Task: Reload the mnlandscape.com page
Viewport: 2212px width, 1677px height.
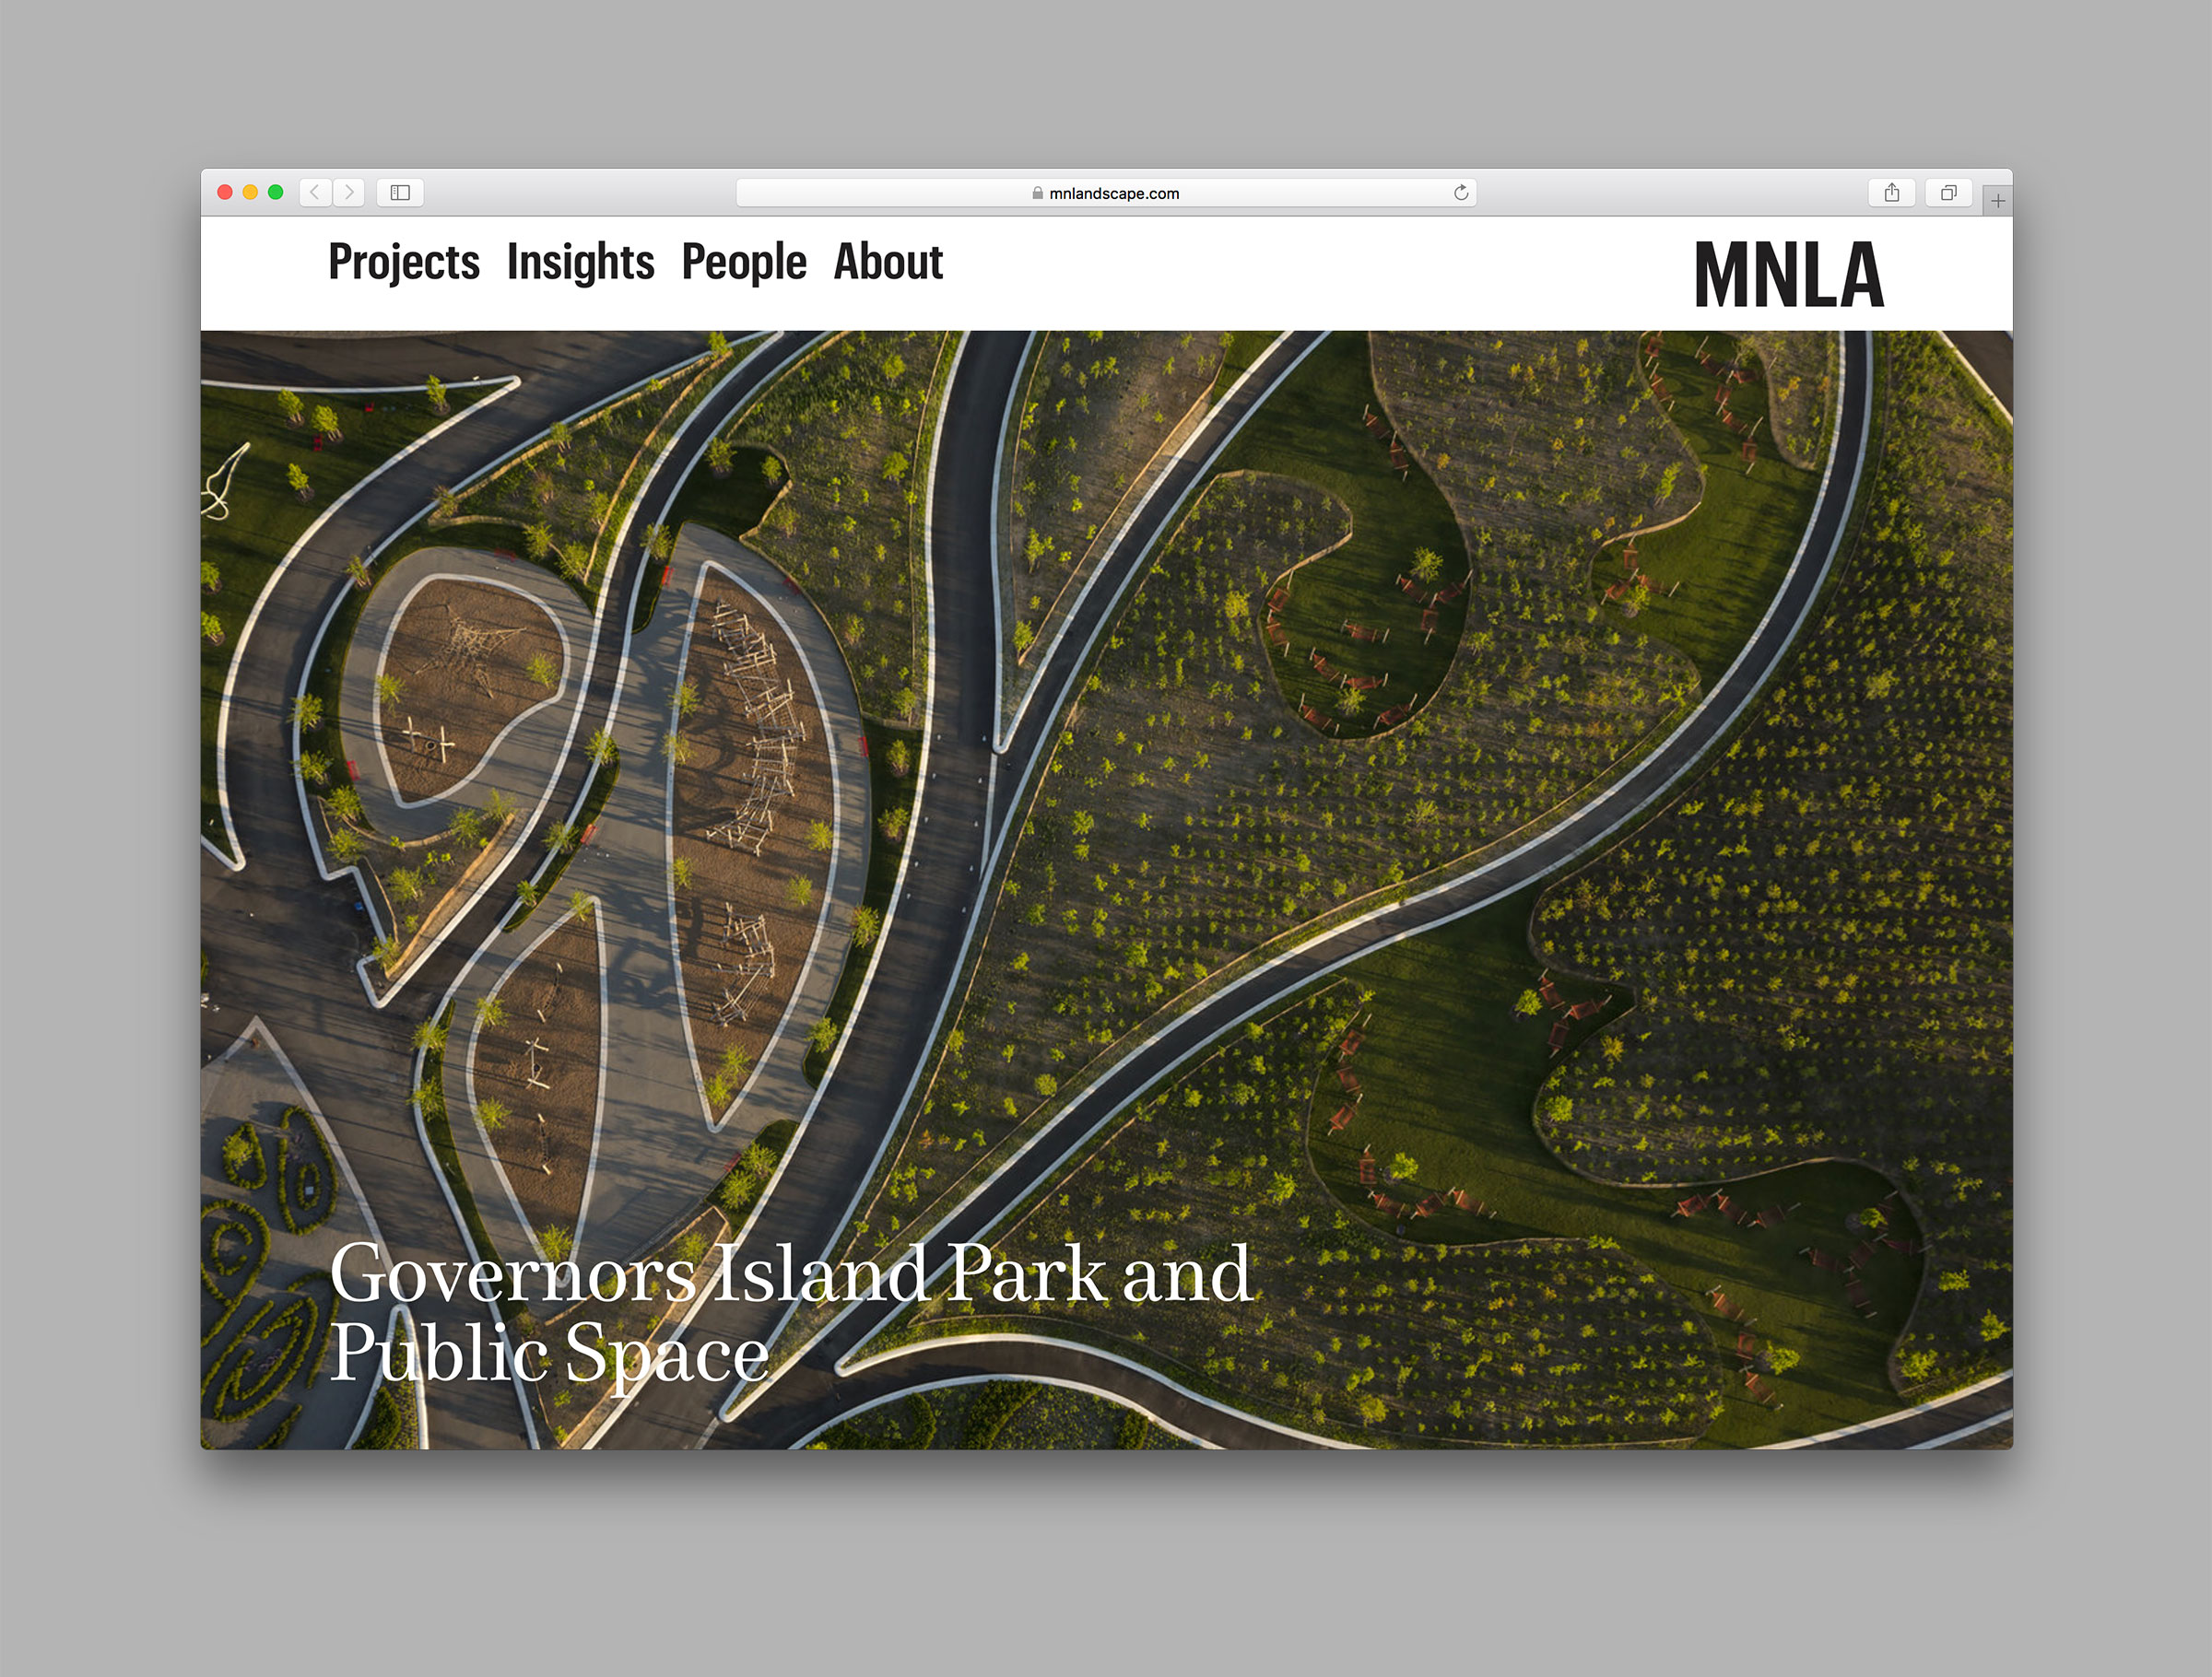Action: pos(1460,193)
